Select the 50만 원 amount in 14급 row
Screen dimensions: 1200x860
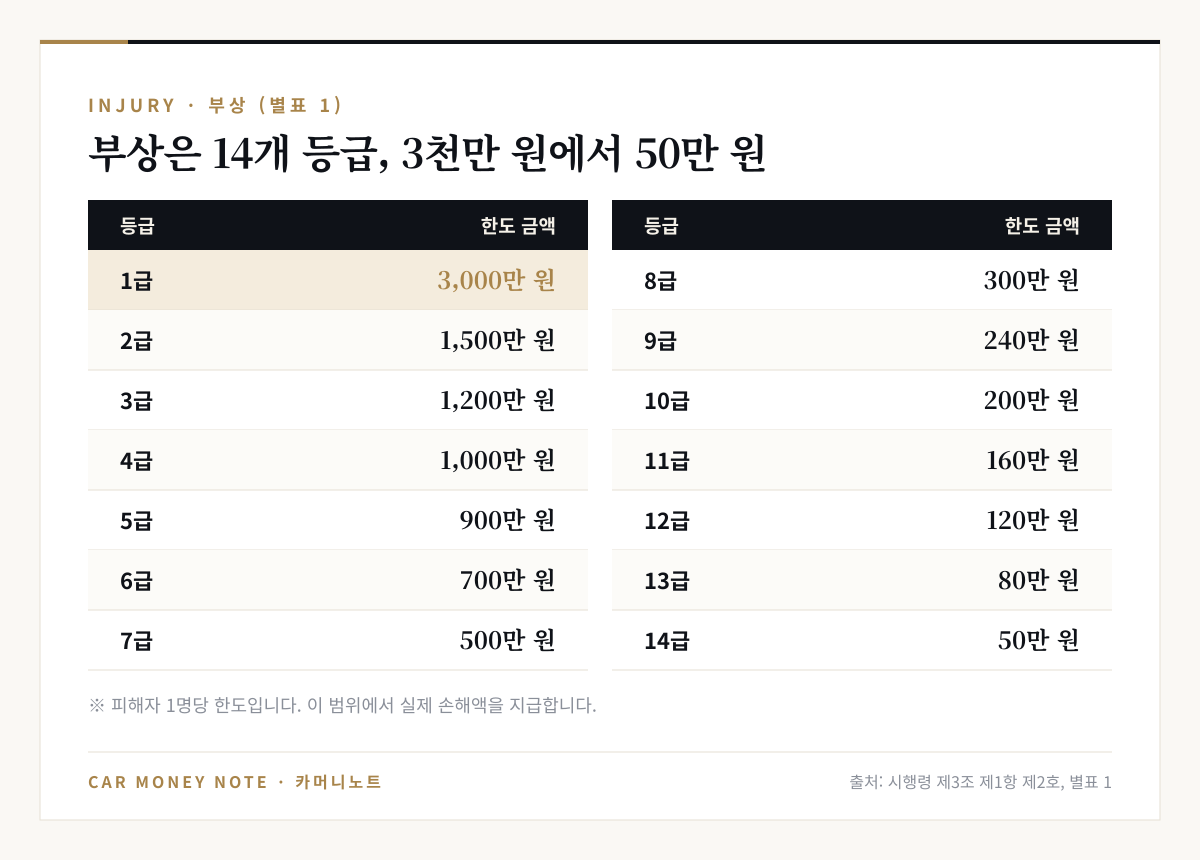tap(1039, 640)
